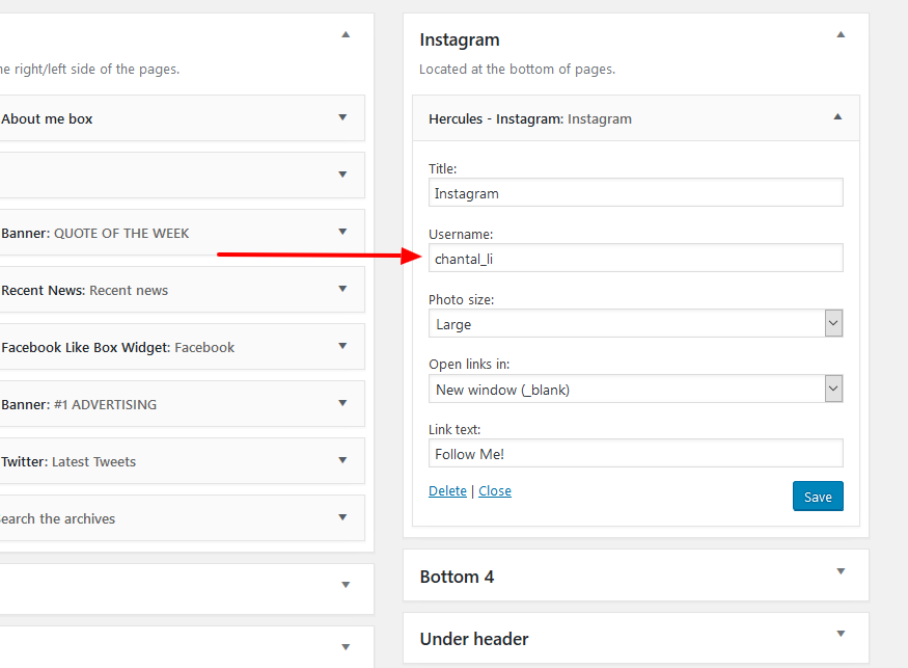Expand Facebook Like Box Widget arrow
The height and width of the screenshot is (668, 908).
(x=342, y=346)
